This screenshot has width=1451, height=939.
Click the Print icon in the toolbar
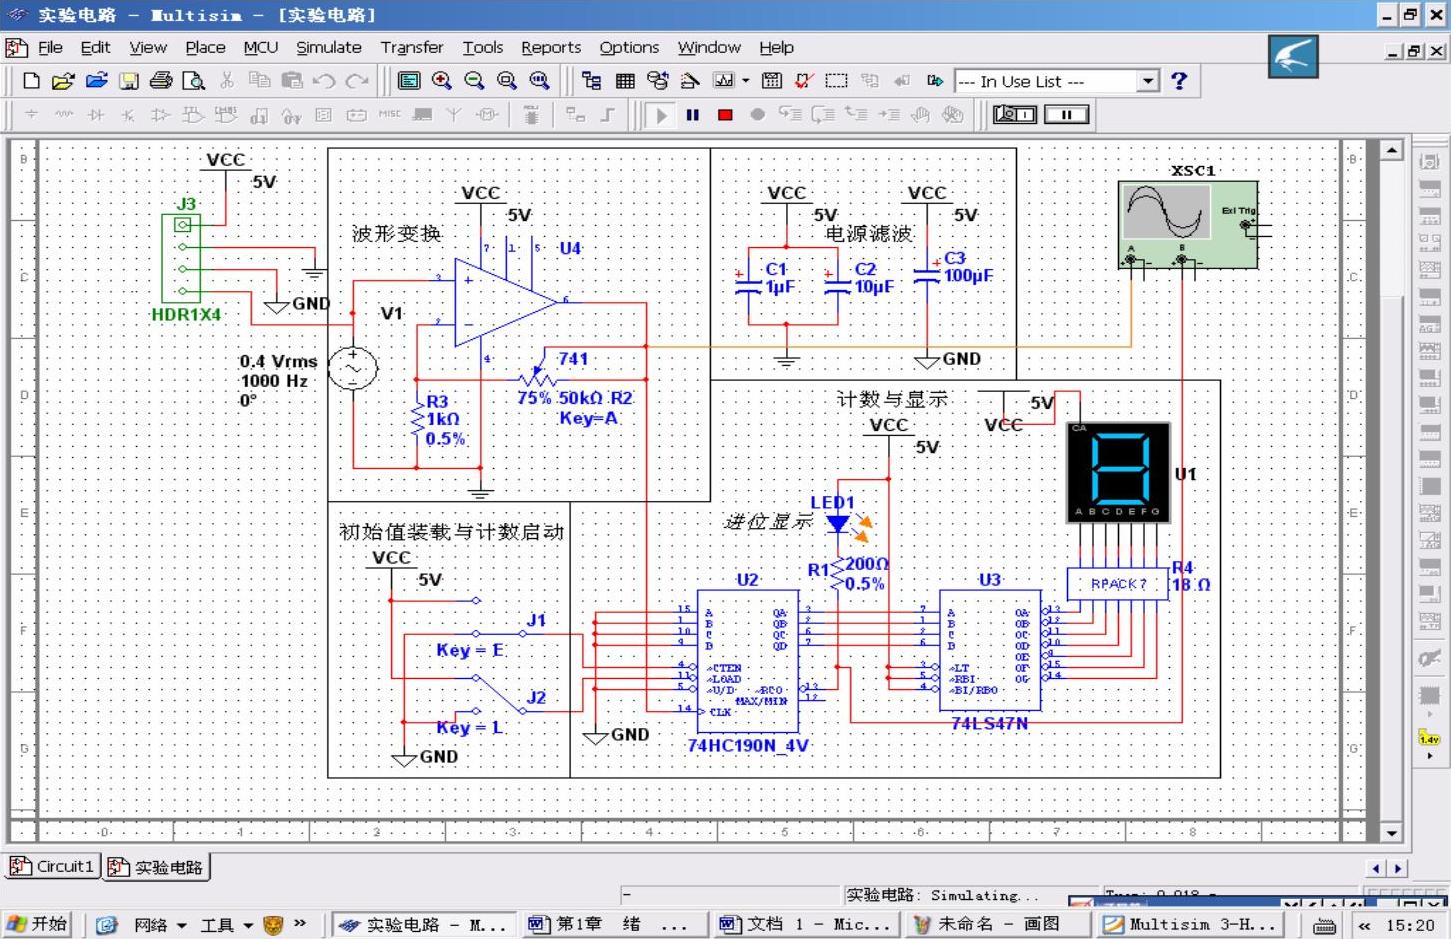click(161, 81)
